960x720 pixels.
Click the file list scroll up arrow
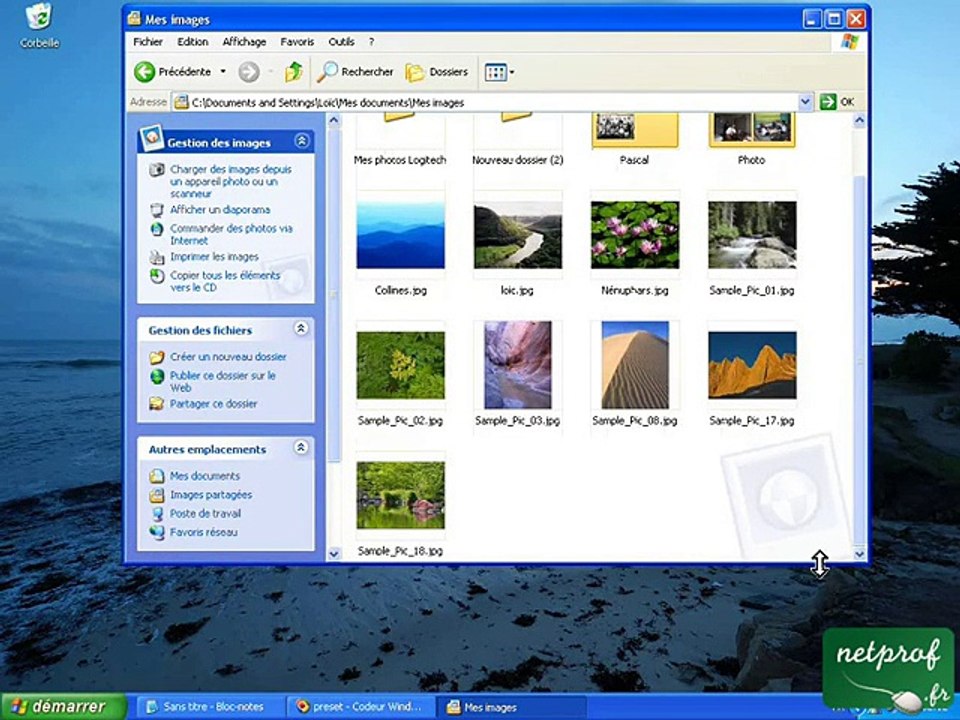(x=859, y=121)
